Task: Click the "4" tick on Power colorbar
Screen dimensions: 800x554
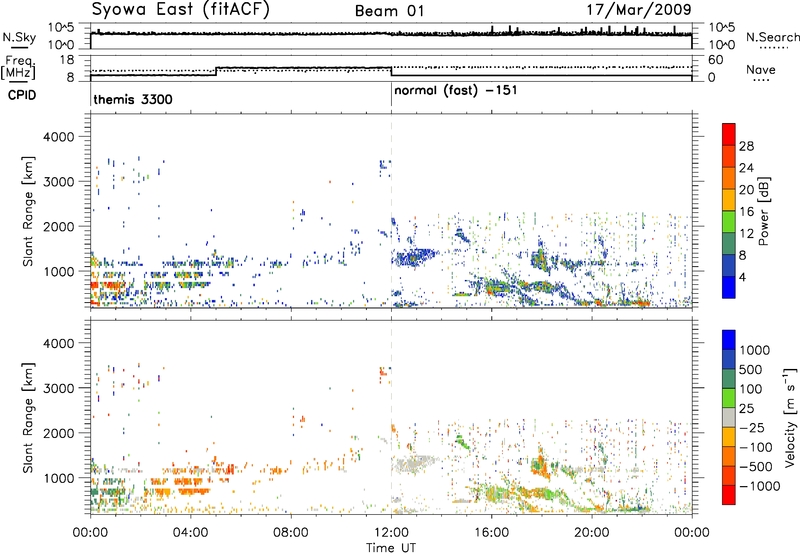Action: pos(743,277)
